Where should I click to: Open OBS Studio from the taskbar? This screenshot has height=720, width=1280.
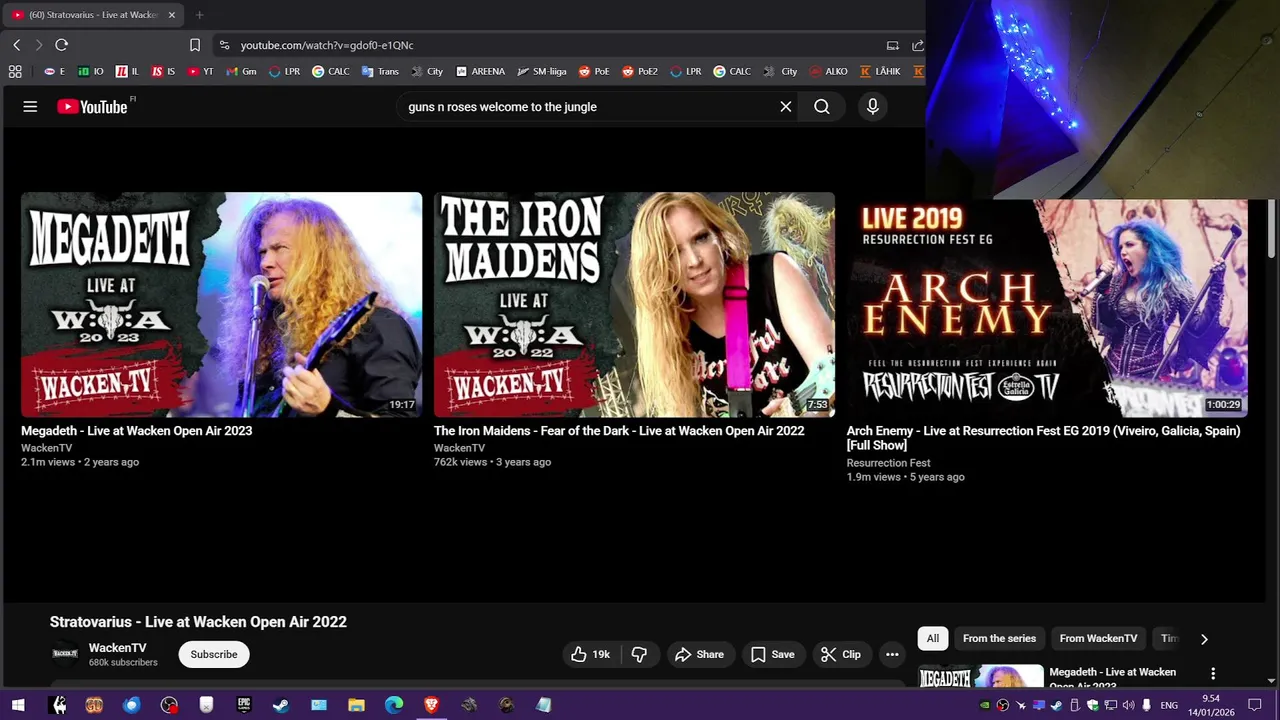coord(169,705)
